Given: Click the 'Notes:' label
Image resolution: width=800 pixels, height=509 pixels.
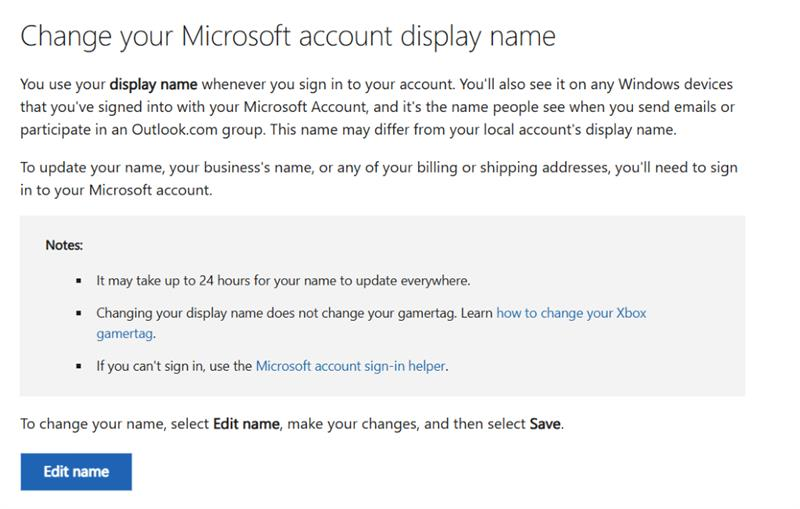Looking at the screenshot, I should point(64,245).
